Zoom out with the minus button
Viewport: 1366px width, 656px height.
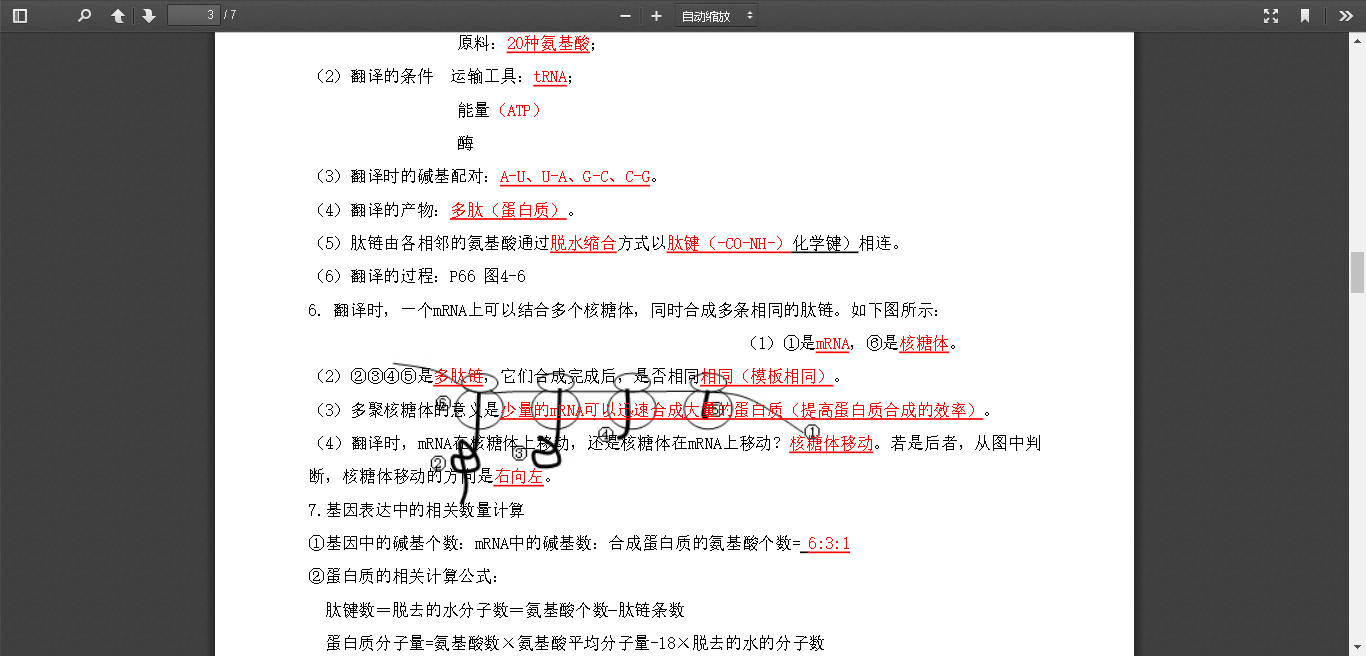[626, 16]
